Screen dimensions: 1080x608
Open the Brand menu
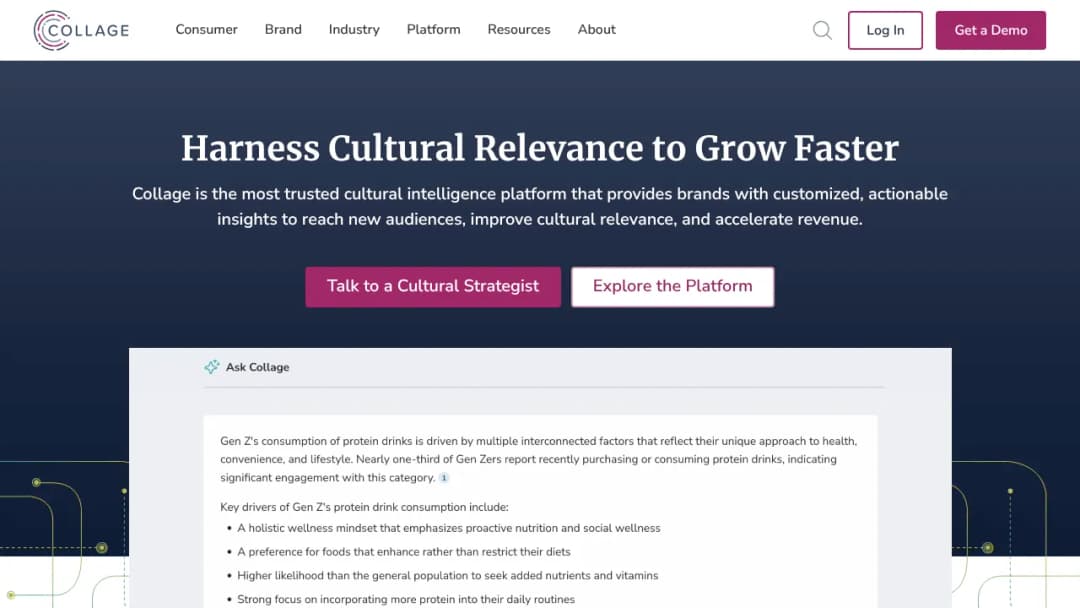click(283, 30)
